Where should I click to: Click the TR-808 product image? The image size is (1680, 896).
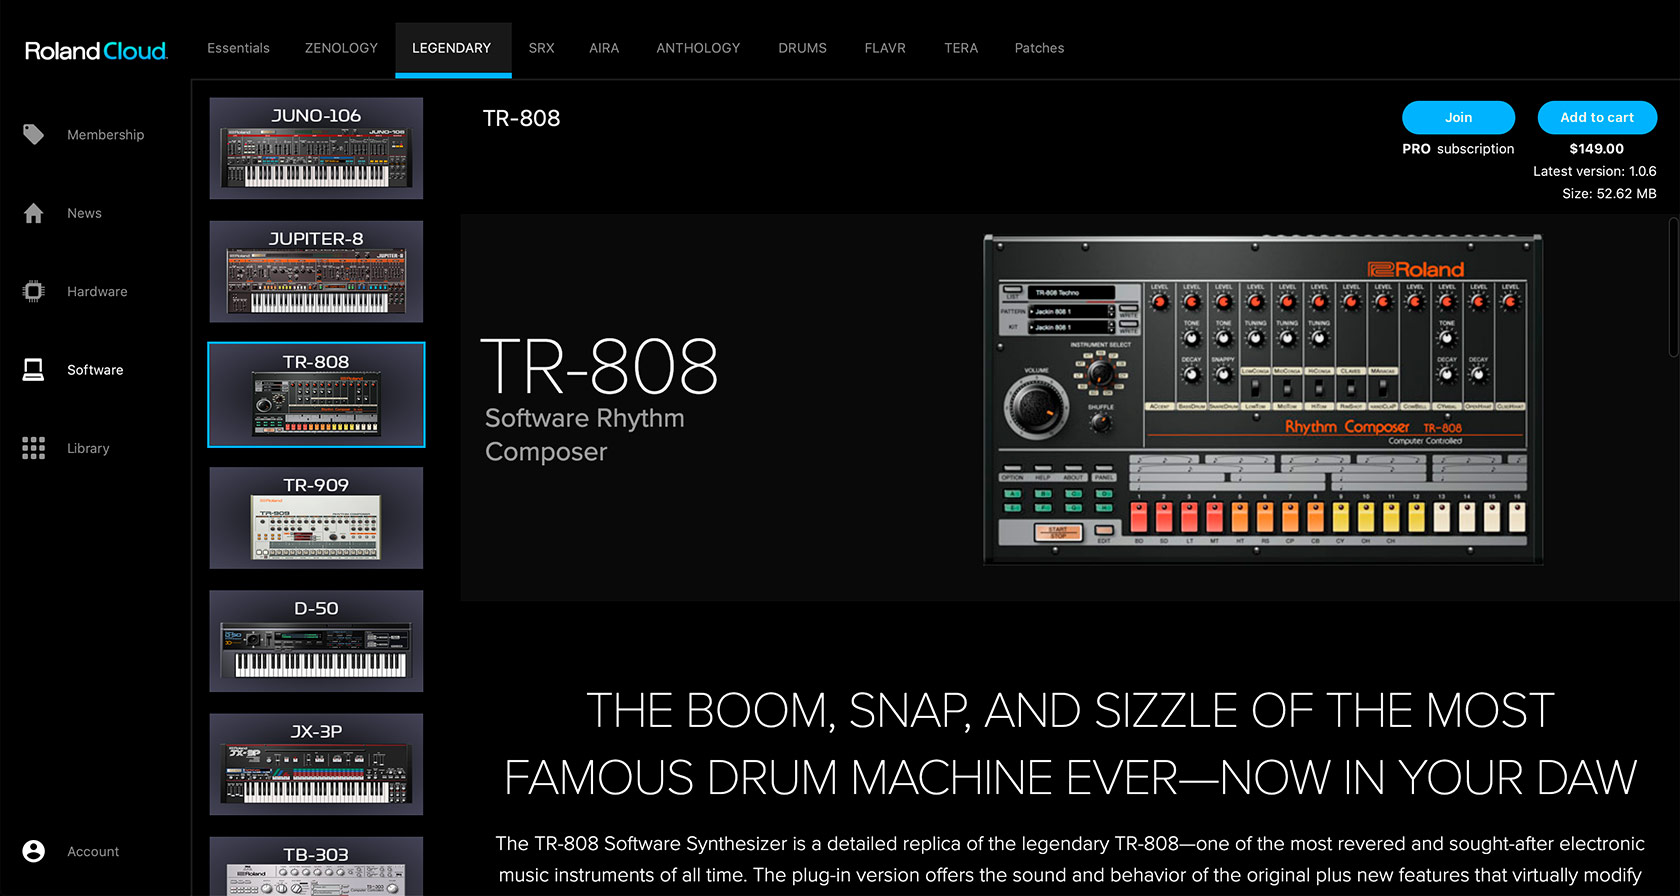1263,400
